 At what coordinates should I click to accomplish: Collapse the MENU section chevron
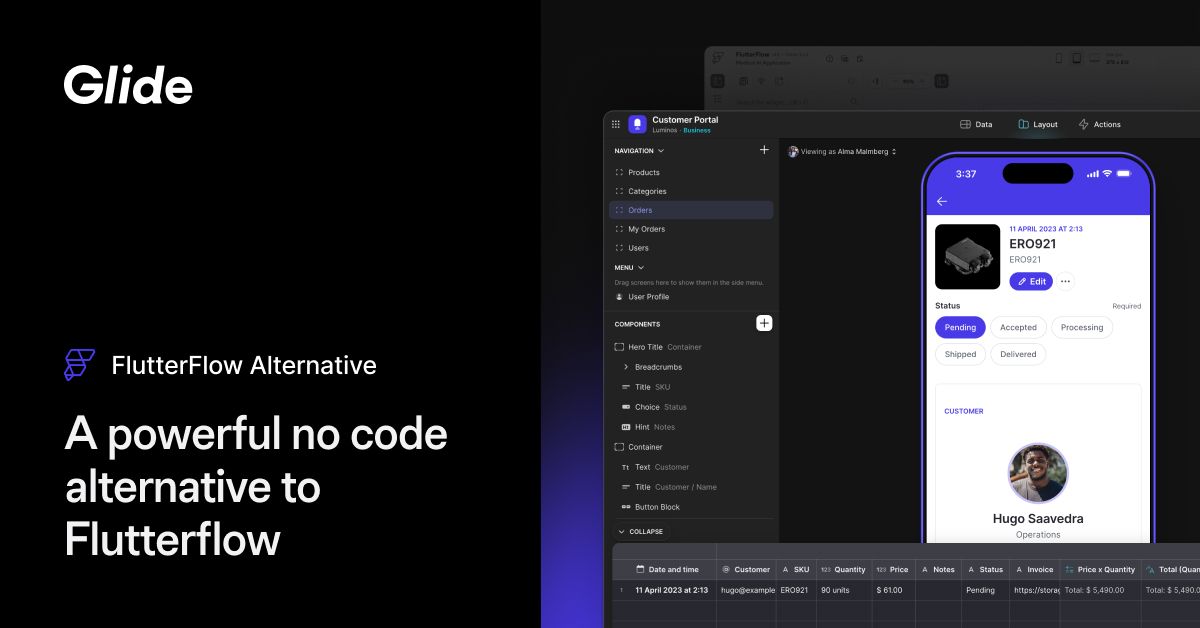click(x=641, y=268)
